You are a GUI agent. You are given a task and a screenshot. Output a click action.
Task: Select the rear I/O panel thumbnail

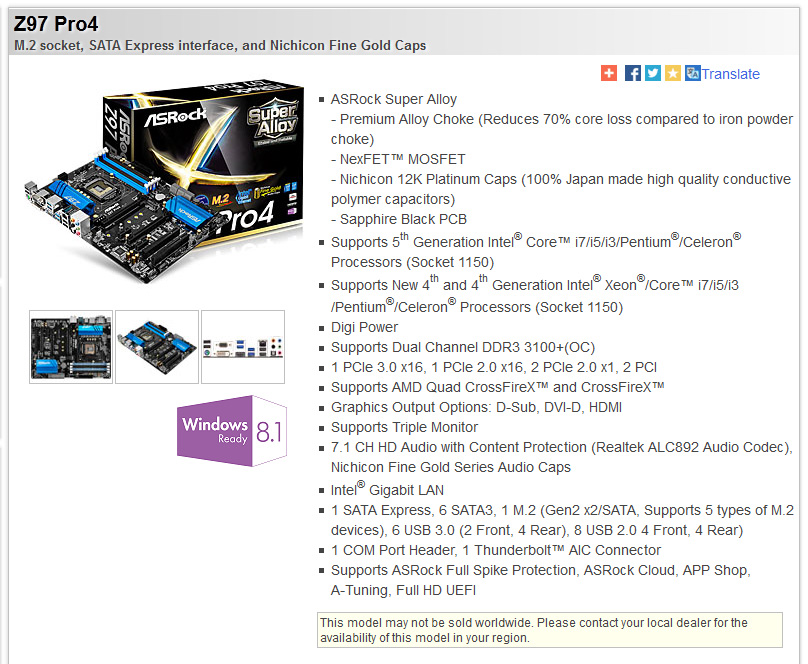[243, 347]
